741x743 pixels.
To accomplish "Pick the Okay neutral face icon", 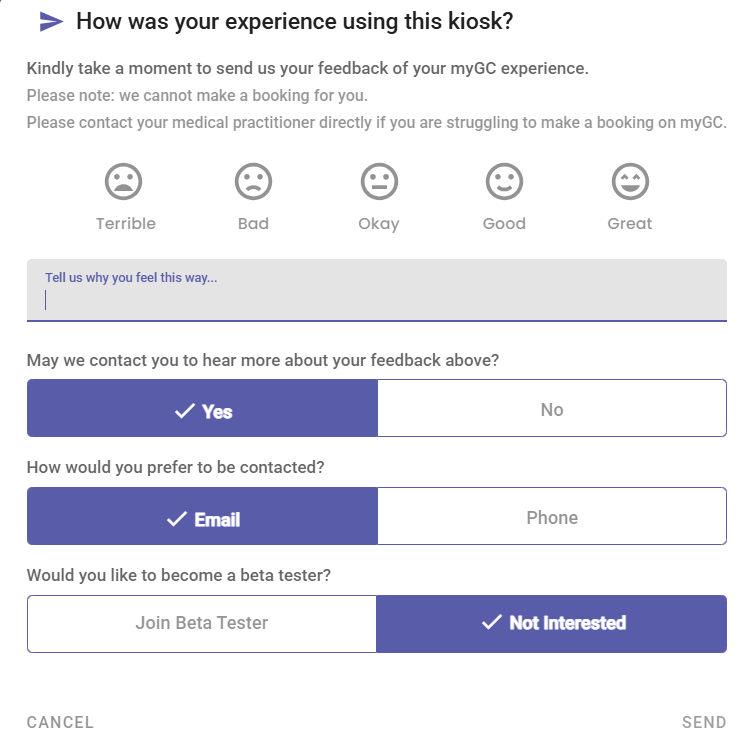I will [379, 181].
